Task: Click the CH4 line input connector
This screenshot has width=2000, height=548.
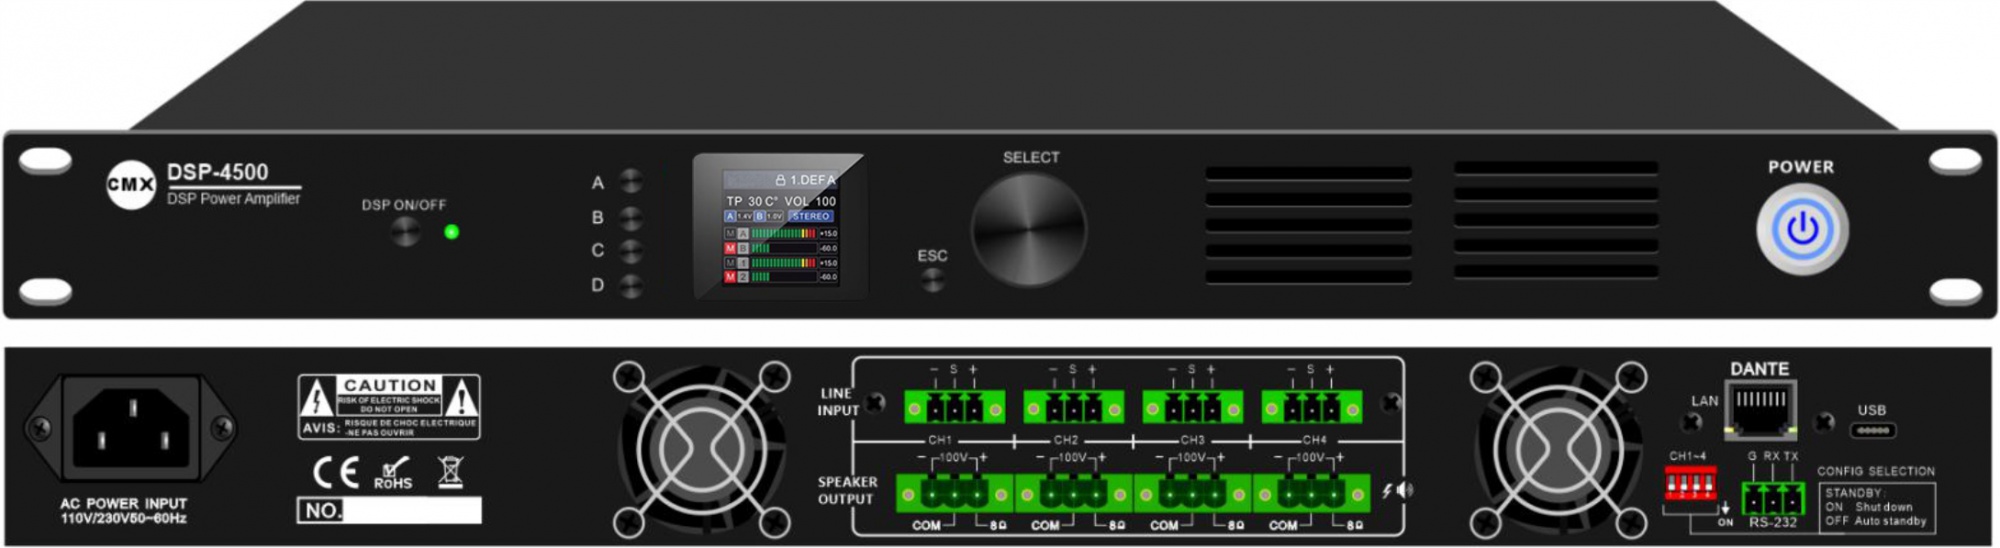Action: (1311, 408)
